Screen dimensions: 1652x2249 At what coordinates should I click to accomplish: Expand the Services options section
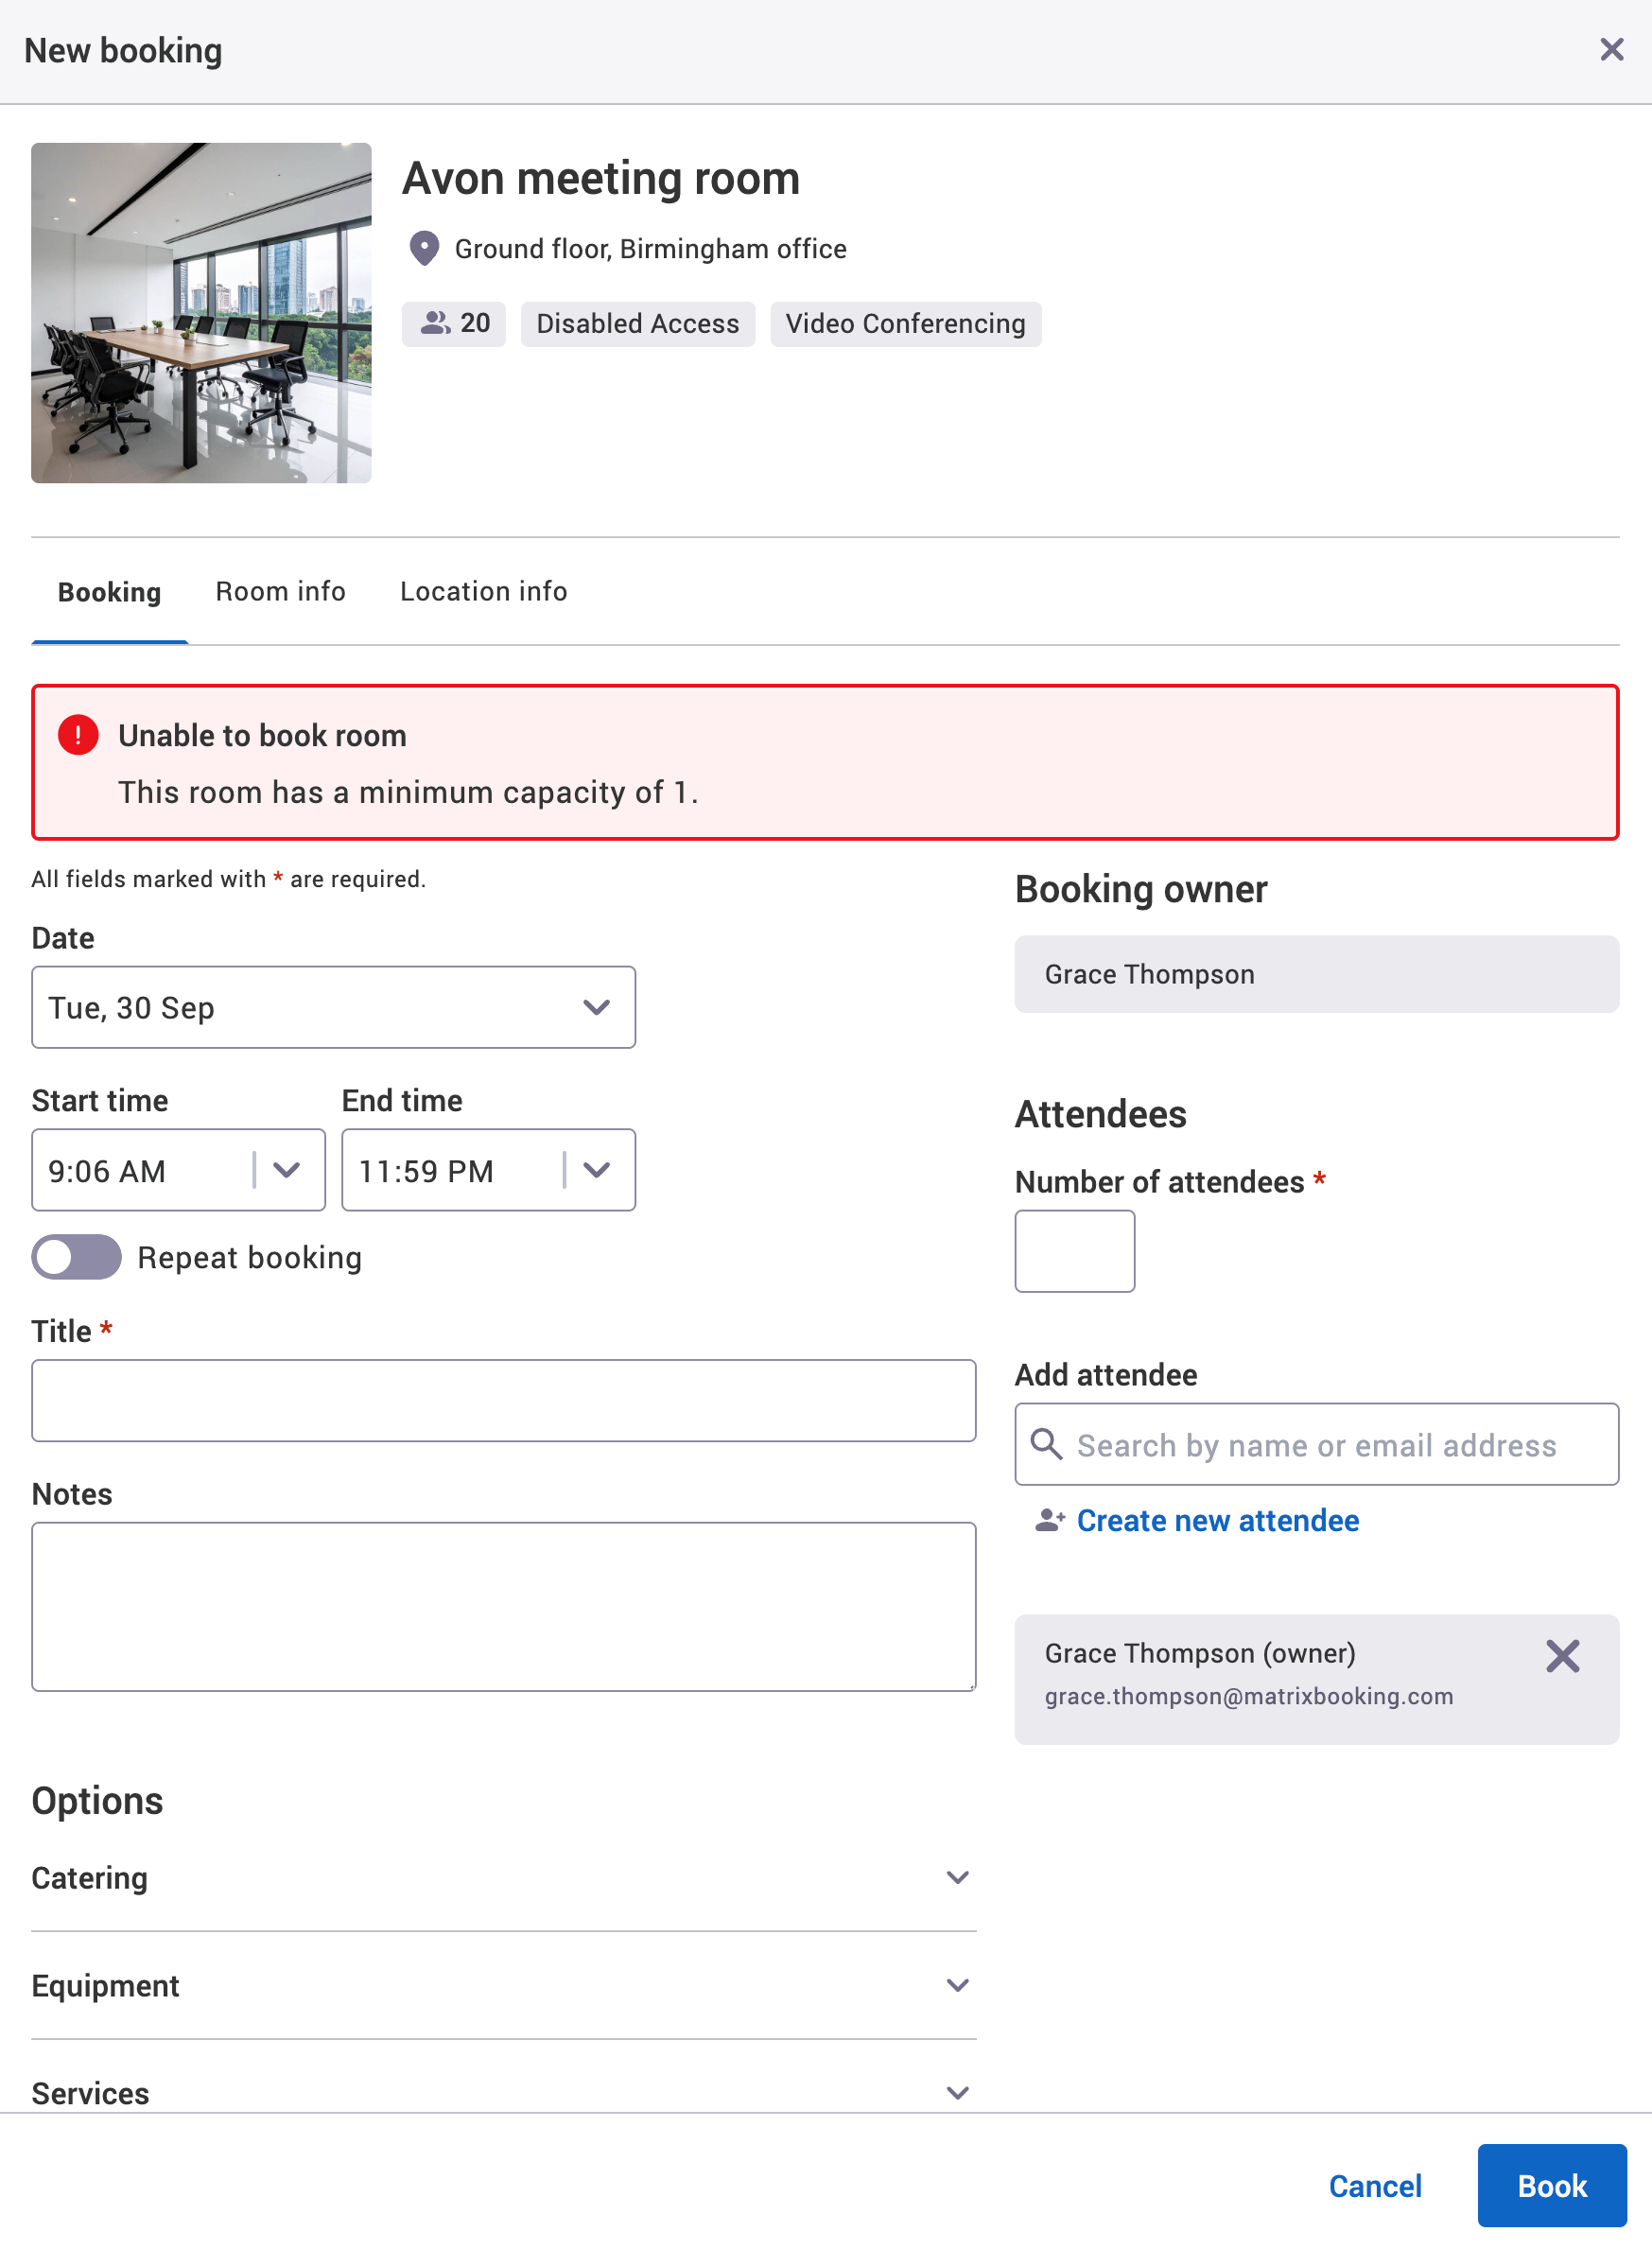957,2092
